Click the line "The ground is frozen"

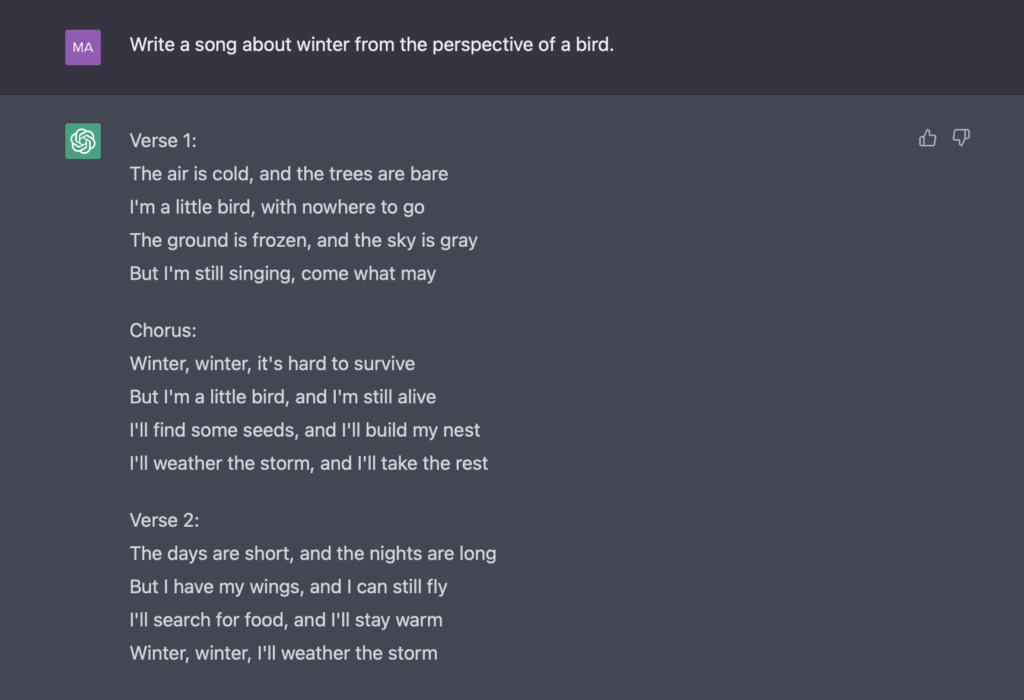[x=303, y=240]
